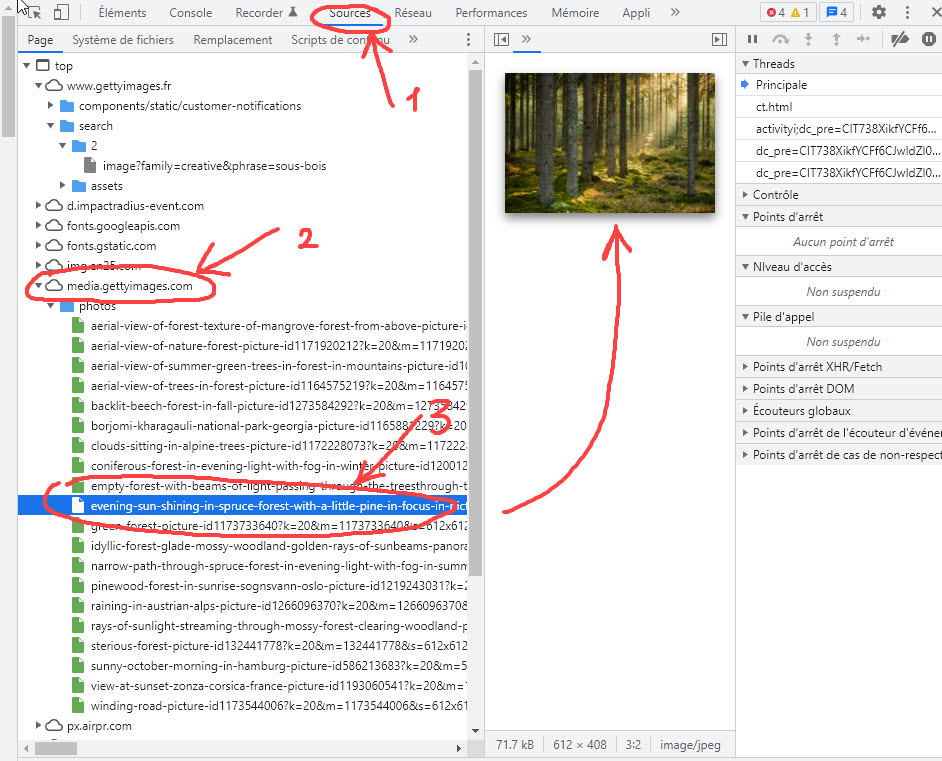The width and height of the screenshot is (942, 761).
Task: Expand the assets folder
Action: tap(62, 186)
